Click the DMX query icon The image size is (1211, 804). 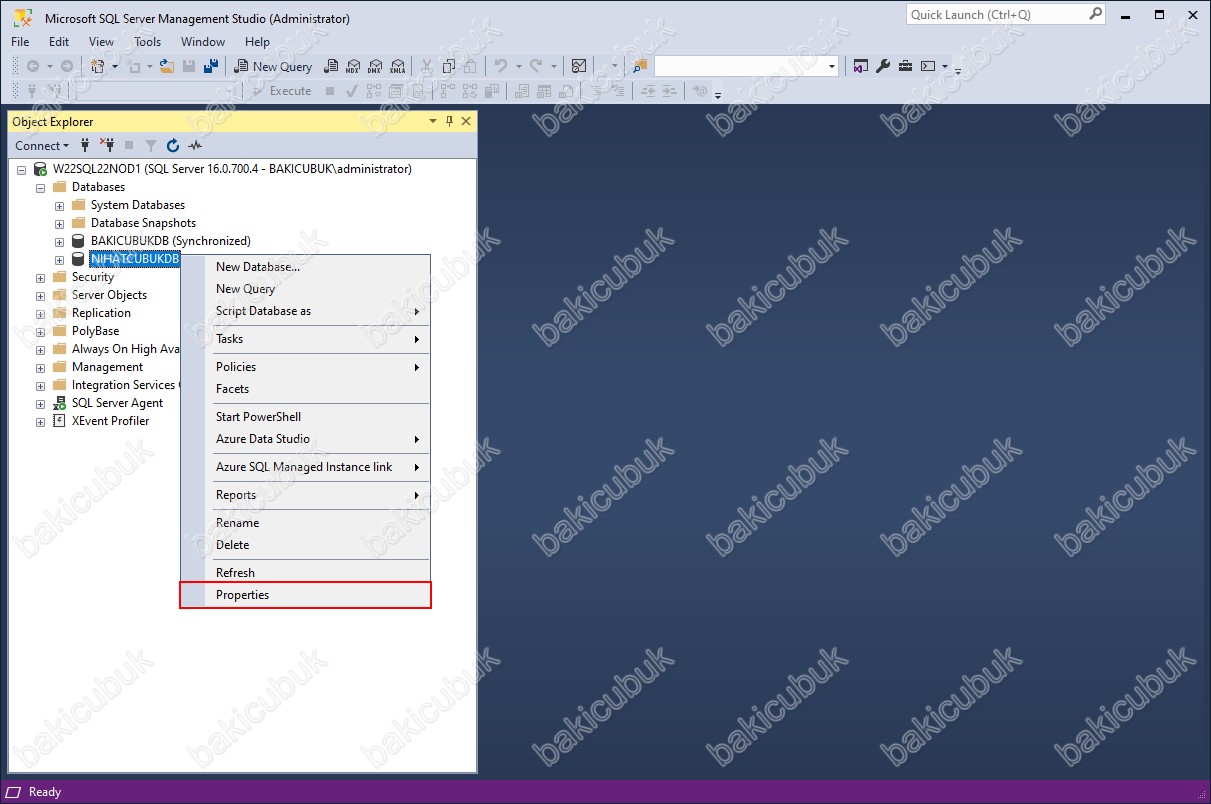(x=375, y=66)
